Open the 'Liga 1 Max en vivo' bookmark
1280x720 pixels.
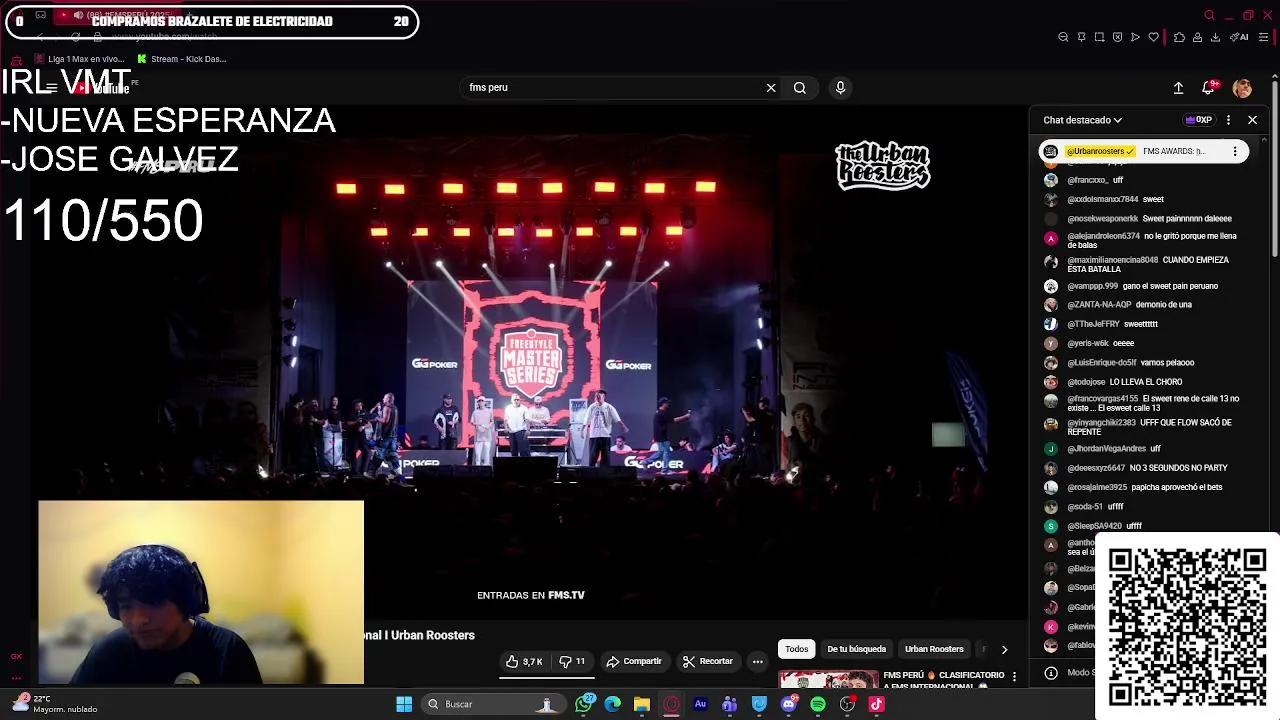[79, 59]
